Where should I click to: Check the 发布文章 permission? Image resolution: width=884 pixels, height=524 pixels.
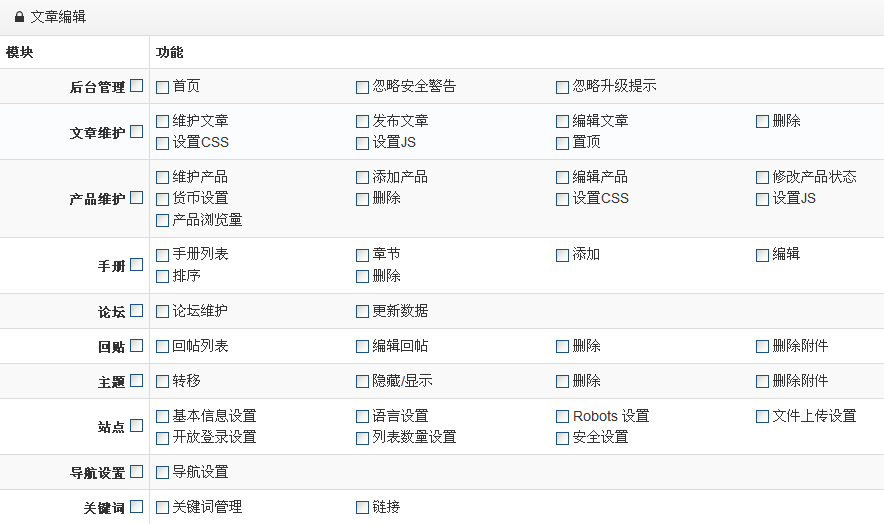363,122
